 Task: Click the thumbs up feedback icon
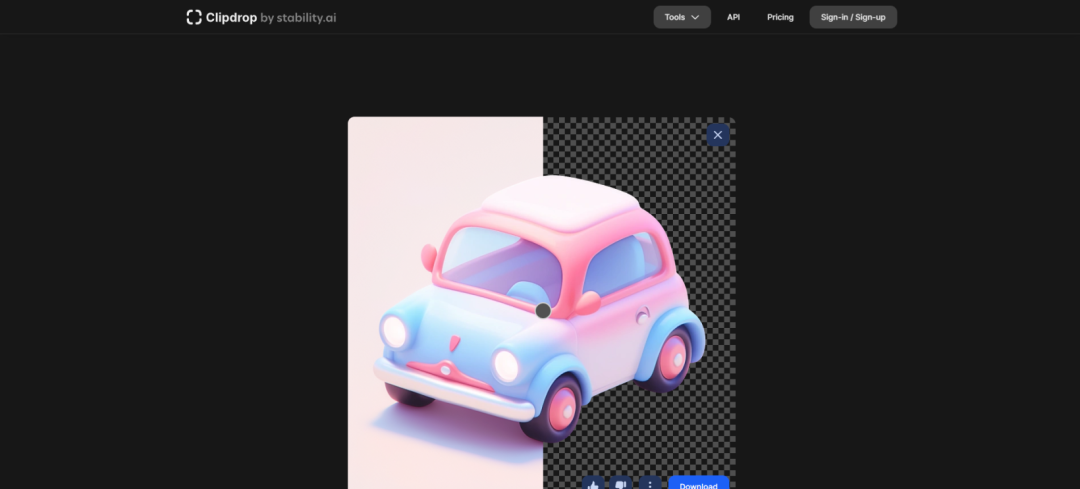point(593,483)
